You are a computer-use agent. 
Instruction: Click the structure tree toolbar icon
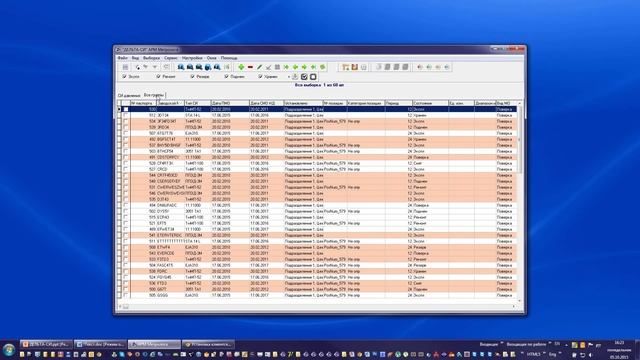346,67
